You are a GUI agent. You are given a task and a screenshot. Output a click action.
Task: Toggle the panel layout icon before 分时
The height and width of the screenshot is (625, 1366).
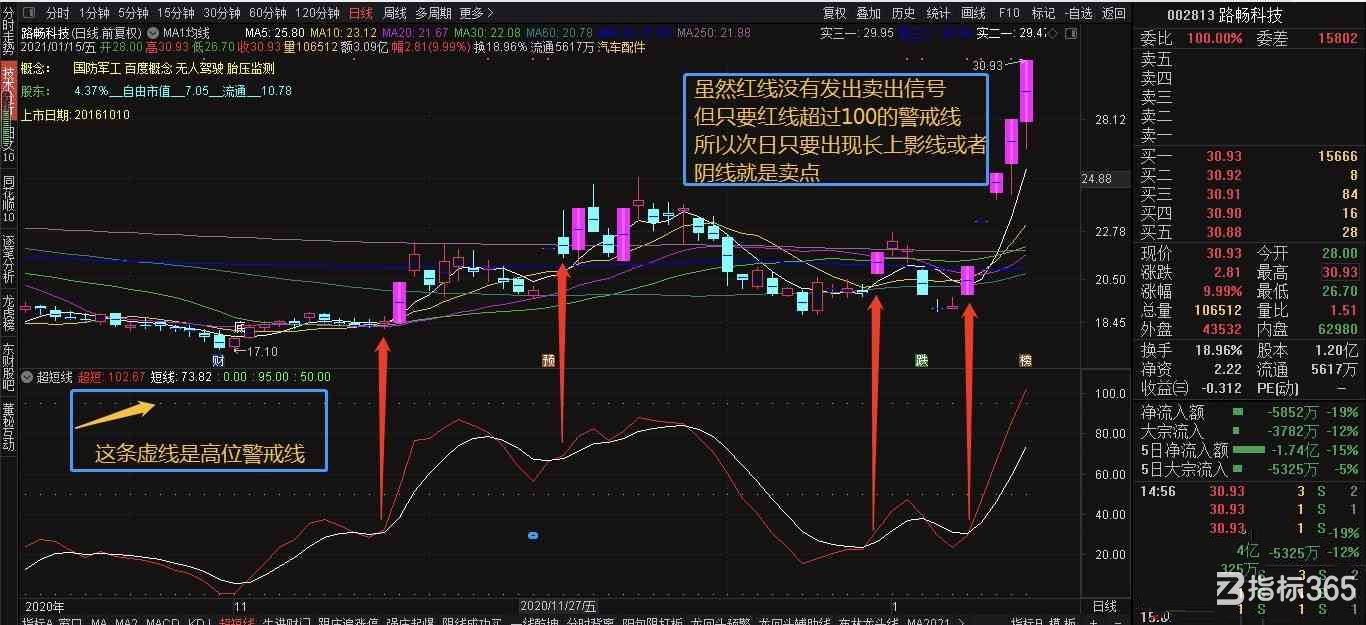click(x=27, y=13)
